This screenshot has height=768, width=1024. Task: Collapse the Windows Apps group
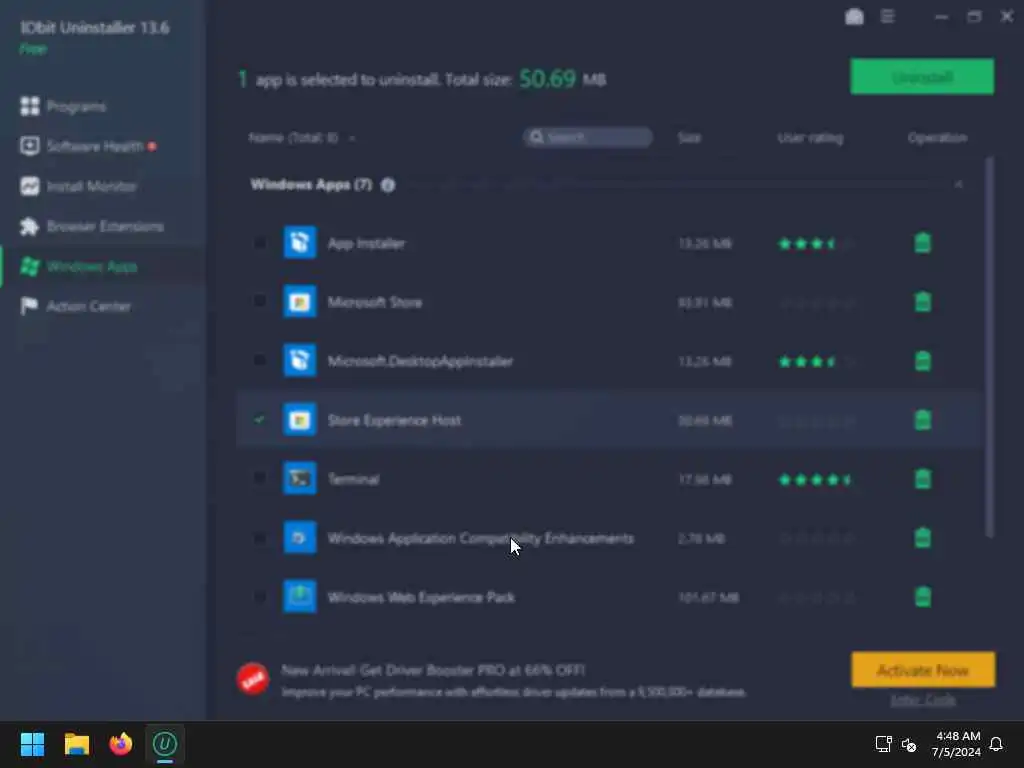tap(958, 185)
